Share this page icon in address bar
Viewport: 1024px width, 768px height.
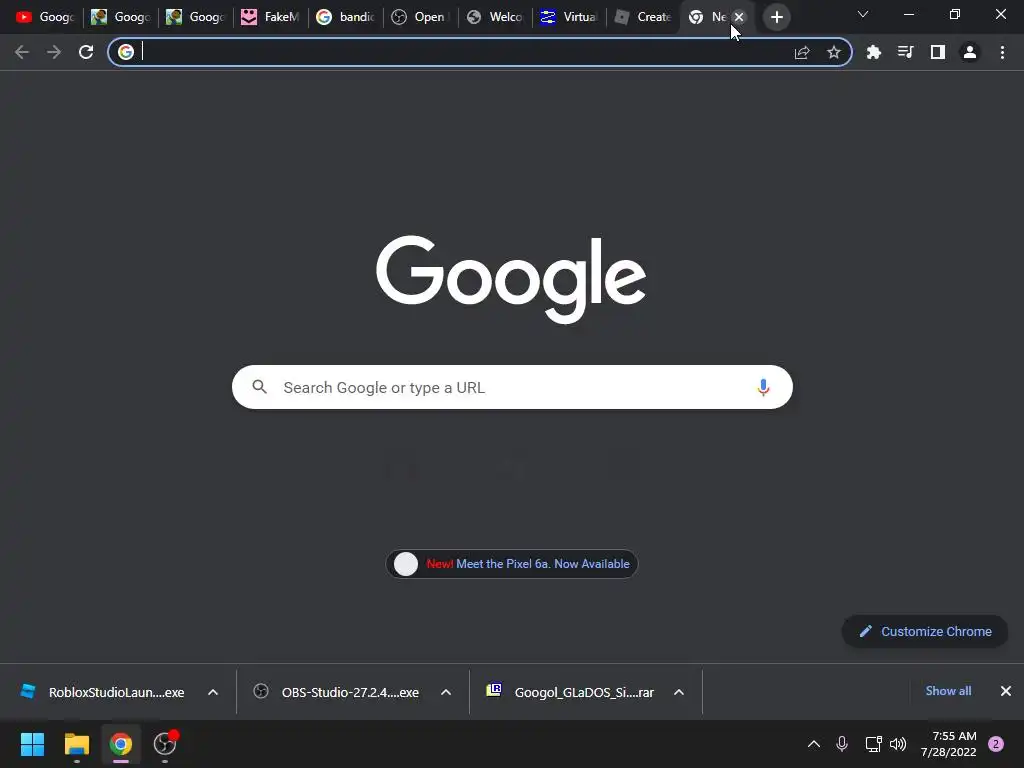tap(802, 52)
